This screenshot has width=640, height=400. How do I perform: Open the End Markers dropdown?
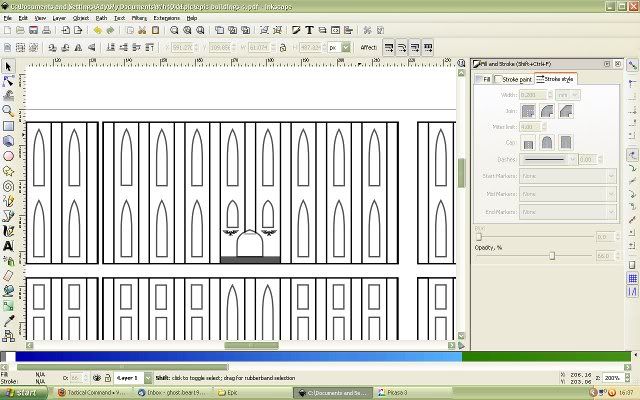pos(567,212)
